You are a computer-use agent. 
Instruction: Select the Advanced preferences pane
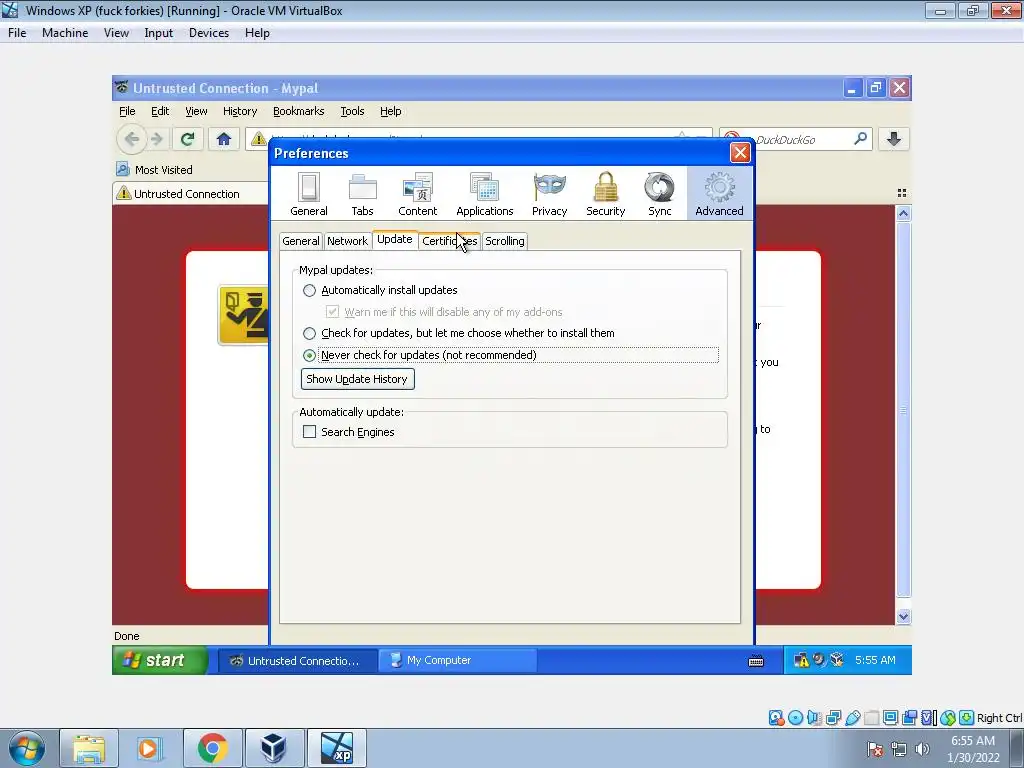tap(719, 194)
